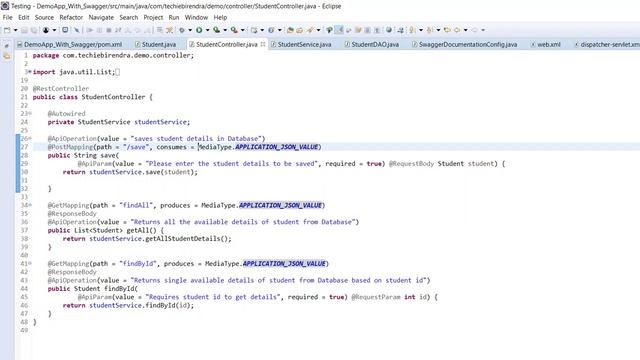Toggle Skip All Breakpoints toolbar button
The width and height of the screenshot is (640, 360).
pos(76,30)
